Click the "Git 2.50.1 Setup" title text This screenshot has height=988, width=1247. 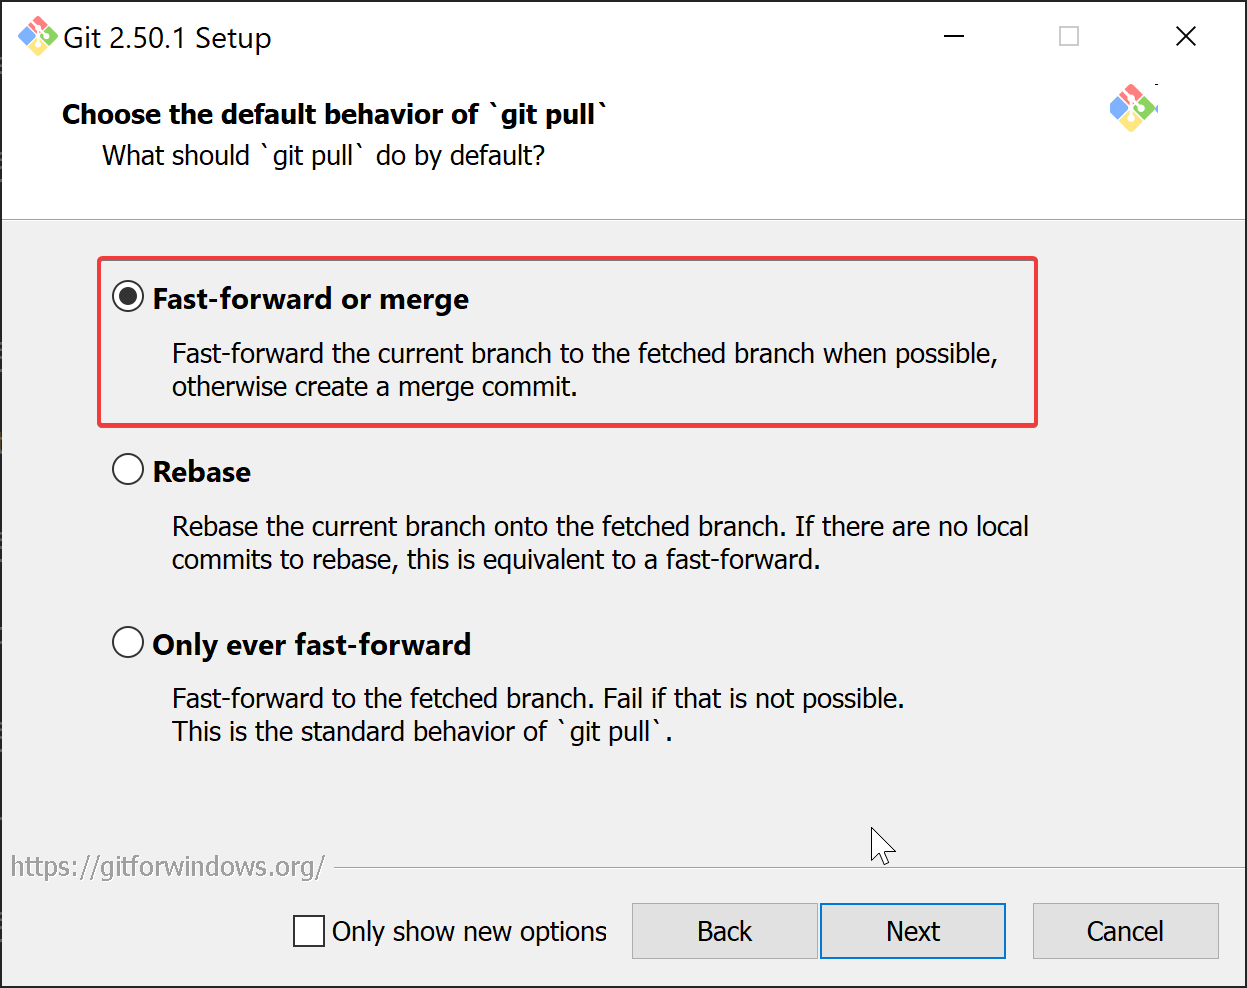167,38
